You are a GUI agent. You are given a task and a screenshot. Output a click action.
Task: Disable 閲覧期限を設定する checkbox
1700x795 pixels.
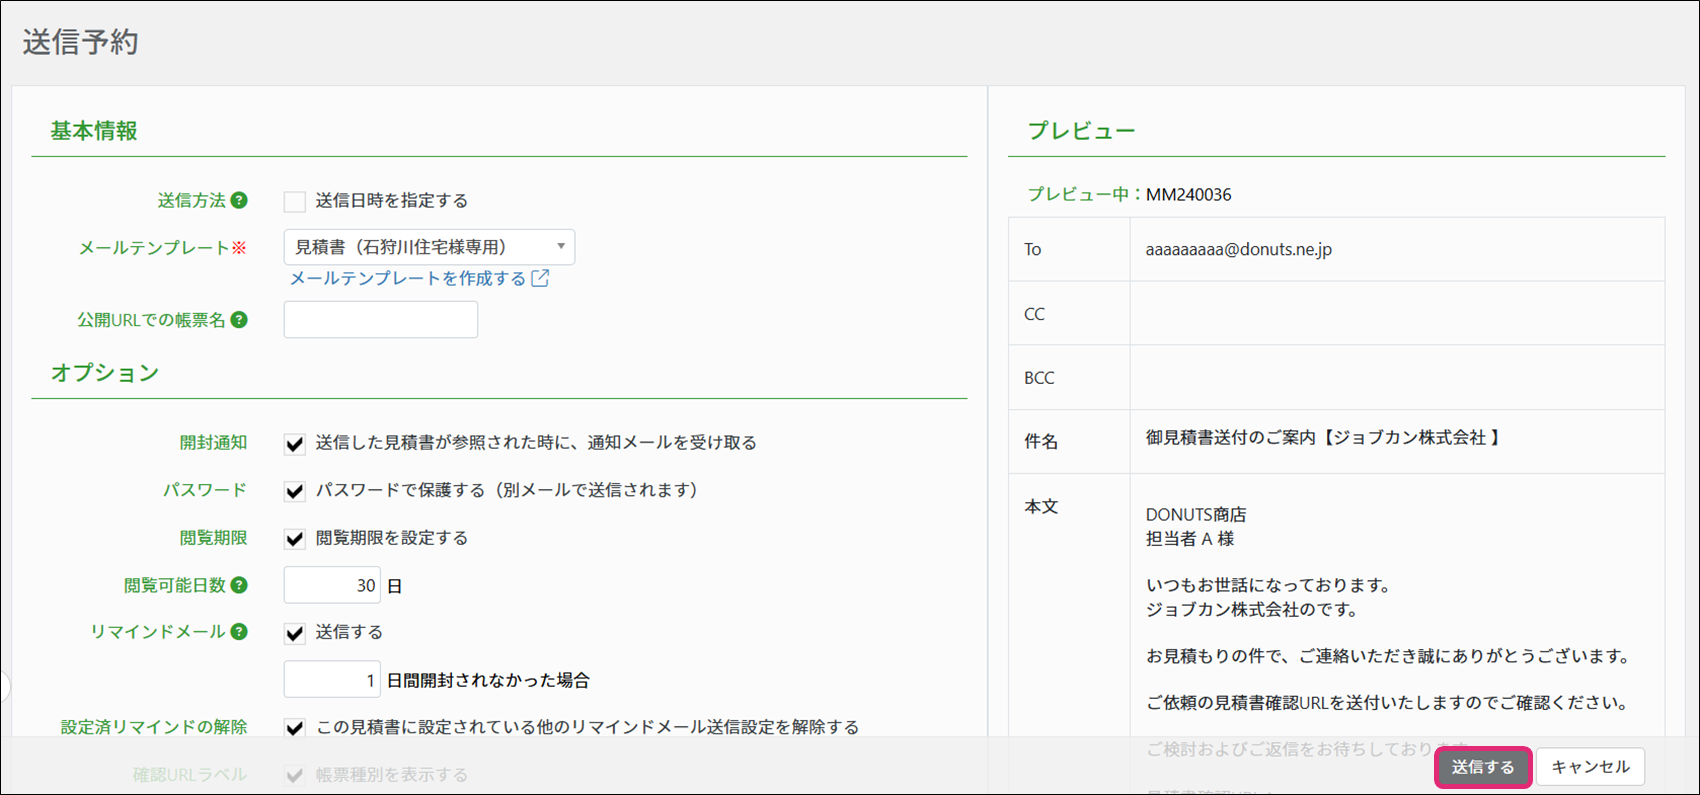coord(294,539)
